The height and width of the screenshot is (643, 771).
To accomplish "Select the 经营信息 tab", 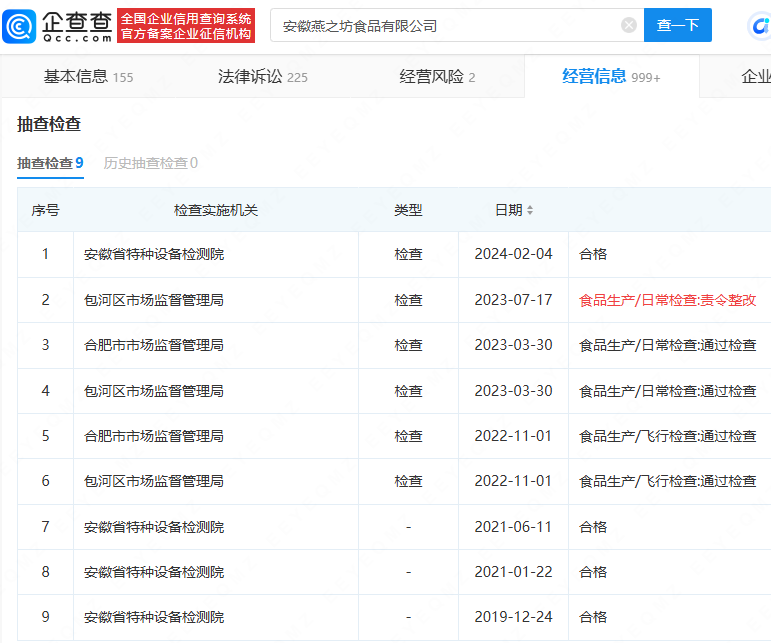I will pyautogui.click(x=610, y=77).
